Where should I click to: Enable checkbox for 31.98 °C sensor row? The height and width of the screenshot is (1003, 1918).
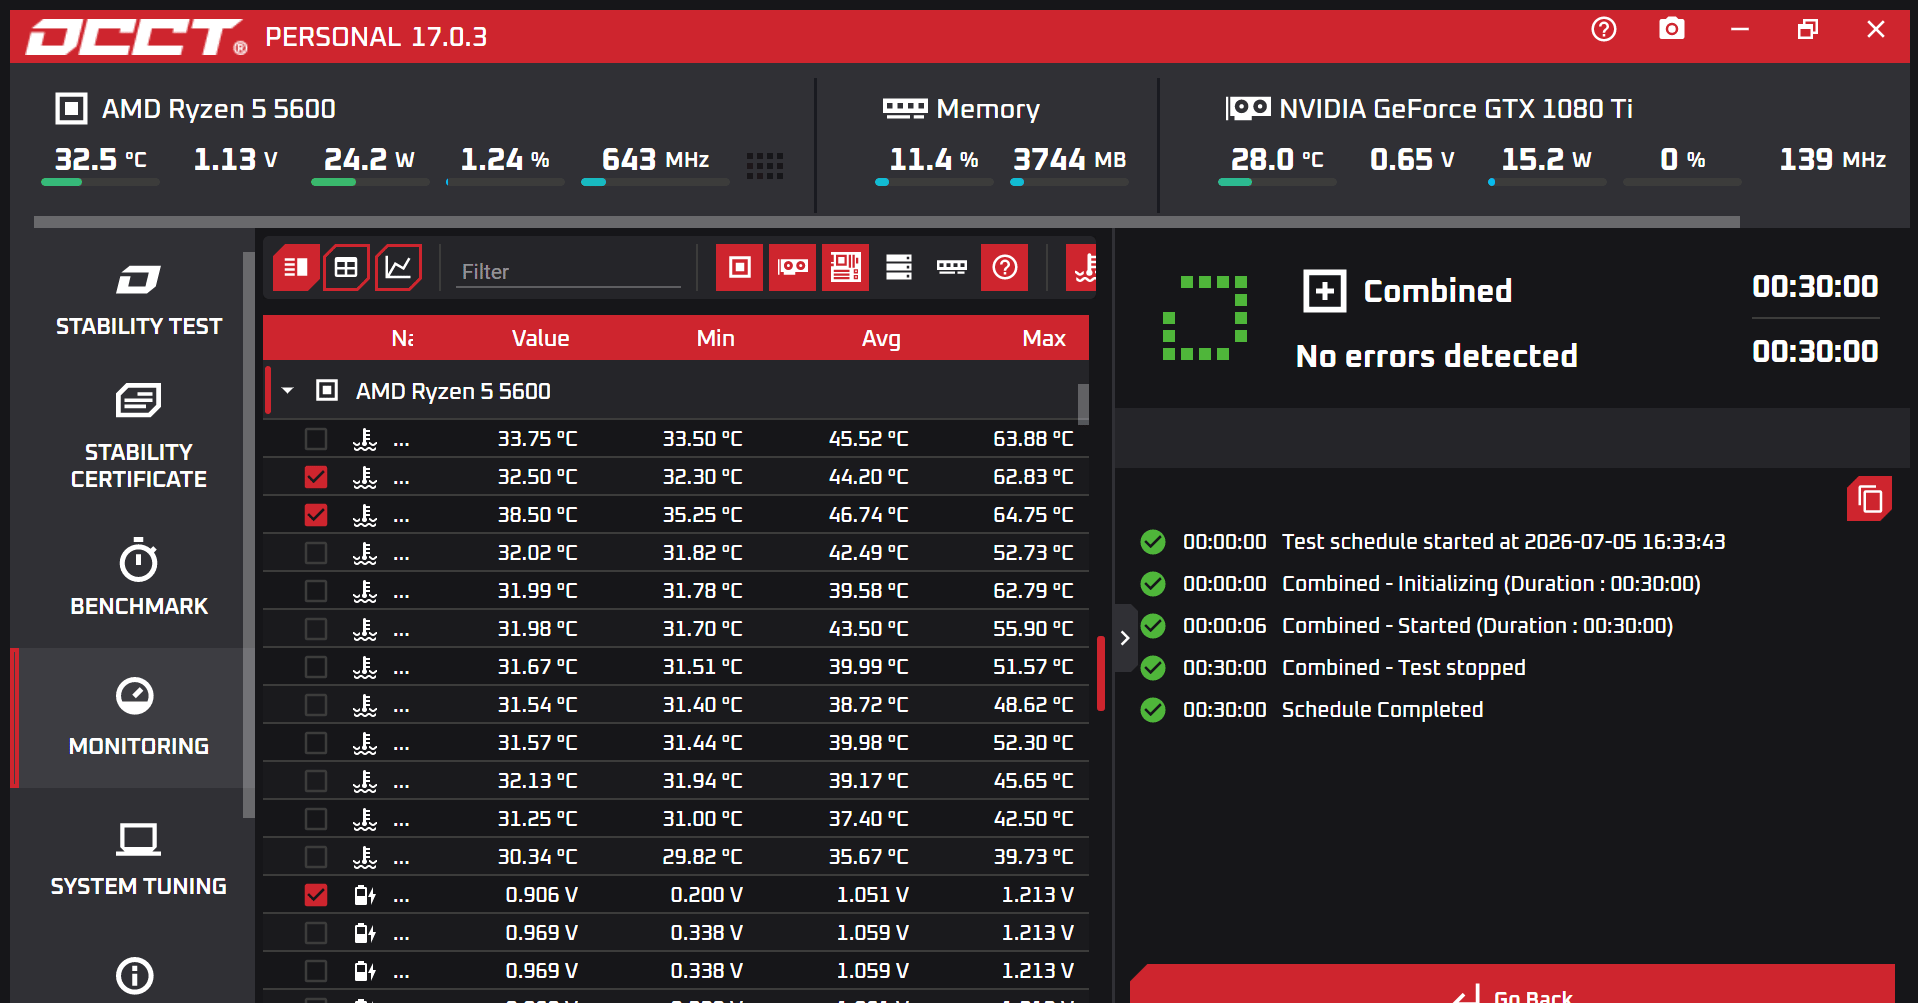(x=316, y=629)
